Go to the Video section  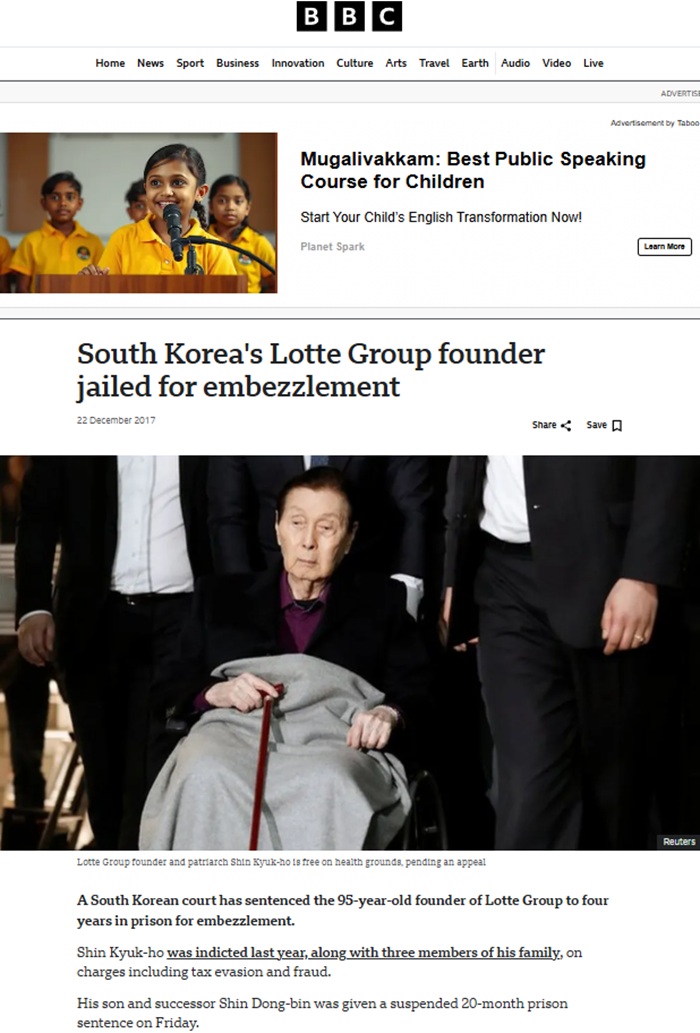(x=556, y=63)
